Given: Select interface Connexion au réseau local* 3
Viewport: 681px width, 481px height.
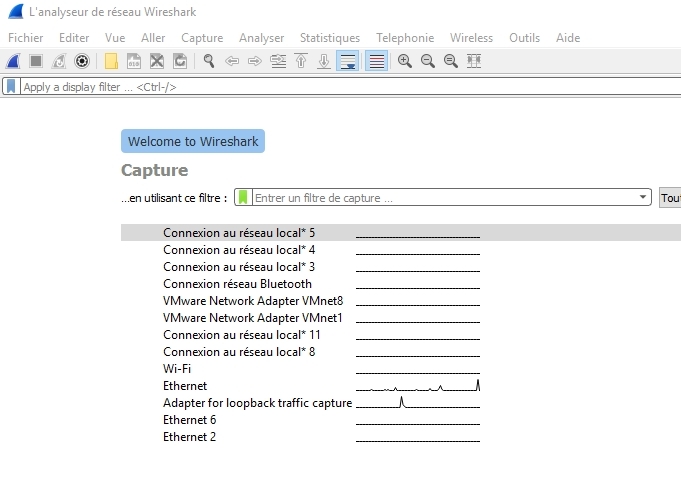Looking at the screenshot, I should [239, 267].
